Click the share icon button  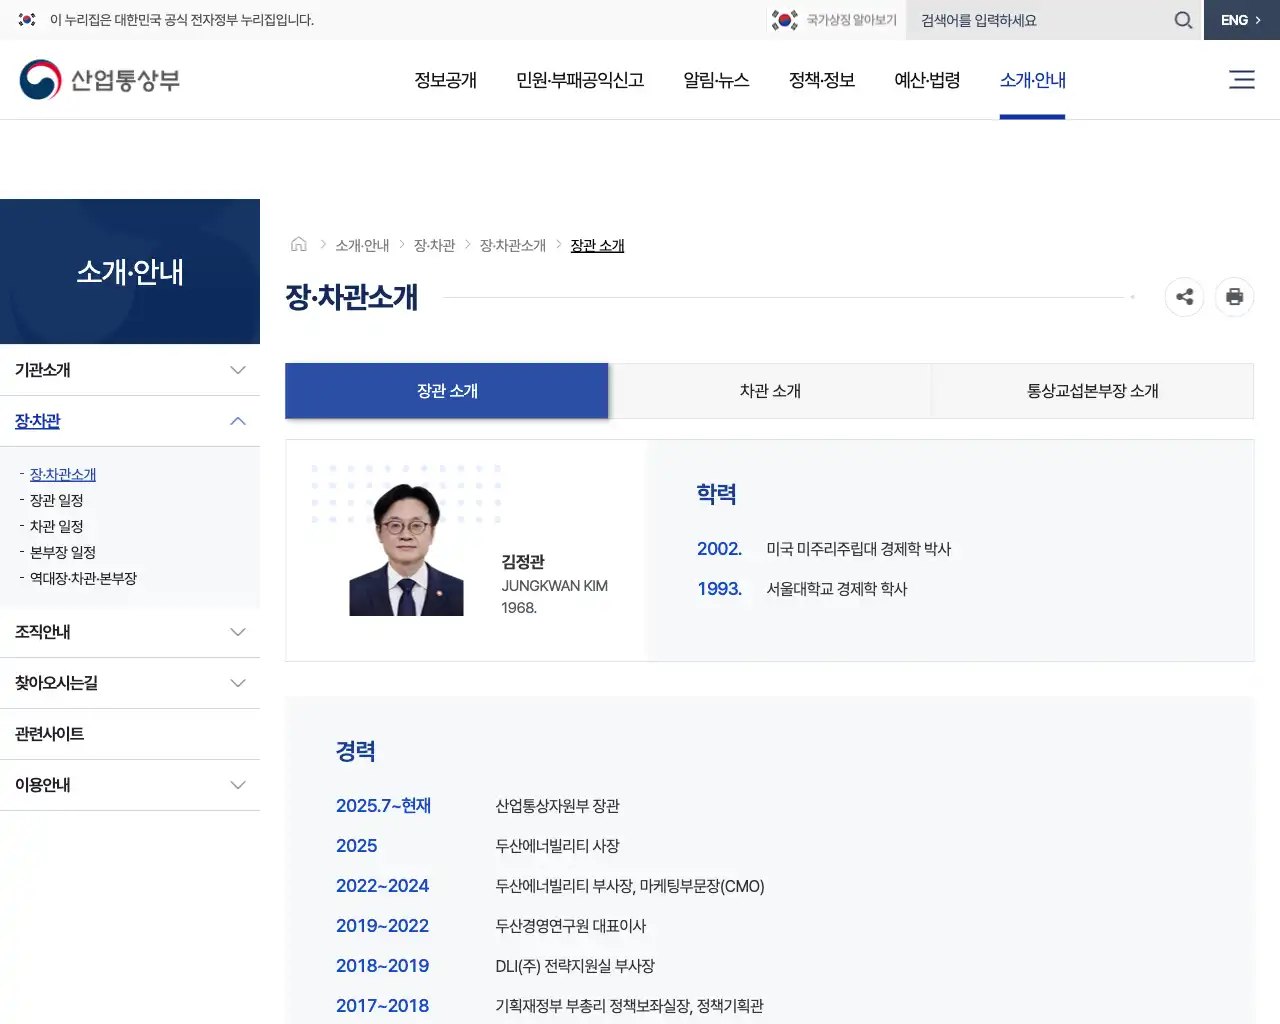[x=1185, y=297]
